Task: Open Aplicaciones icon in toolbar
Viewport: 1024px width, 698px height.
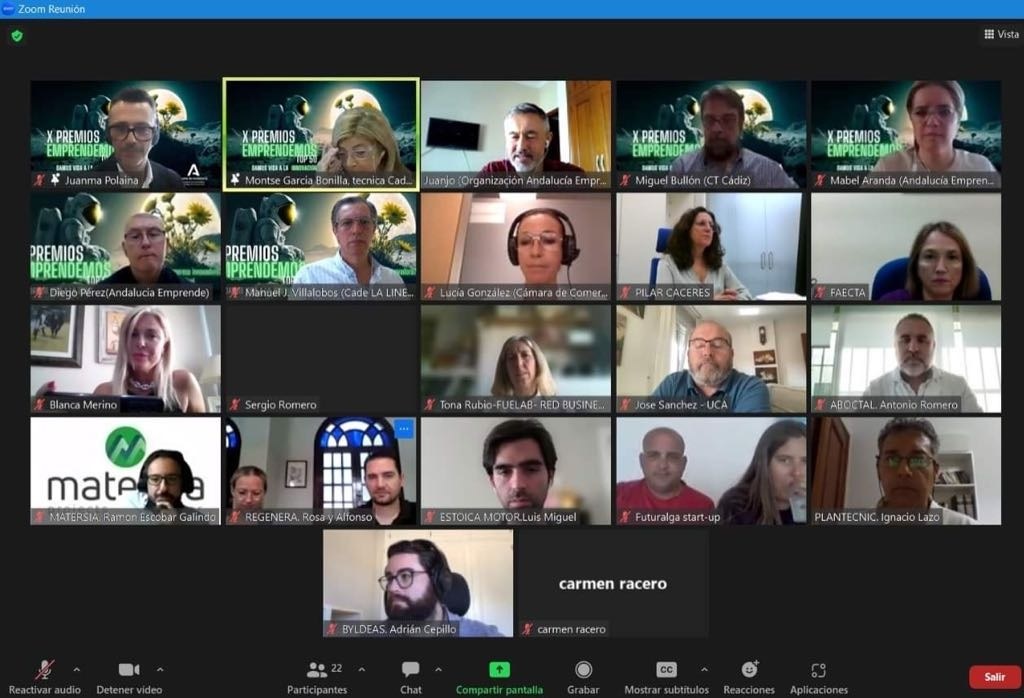Action: [818, 670]
